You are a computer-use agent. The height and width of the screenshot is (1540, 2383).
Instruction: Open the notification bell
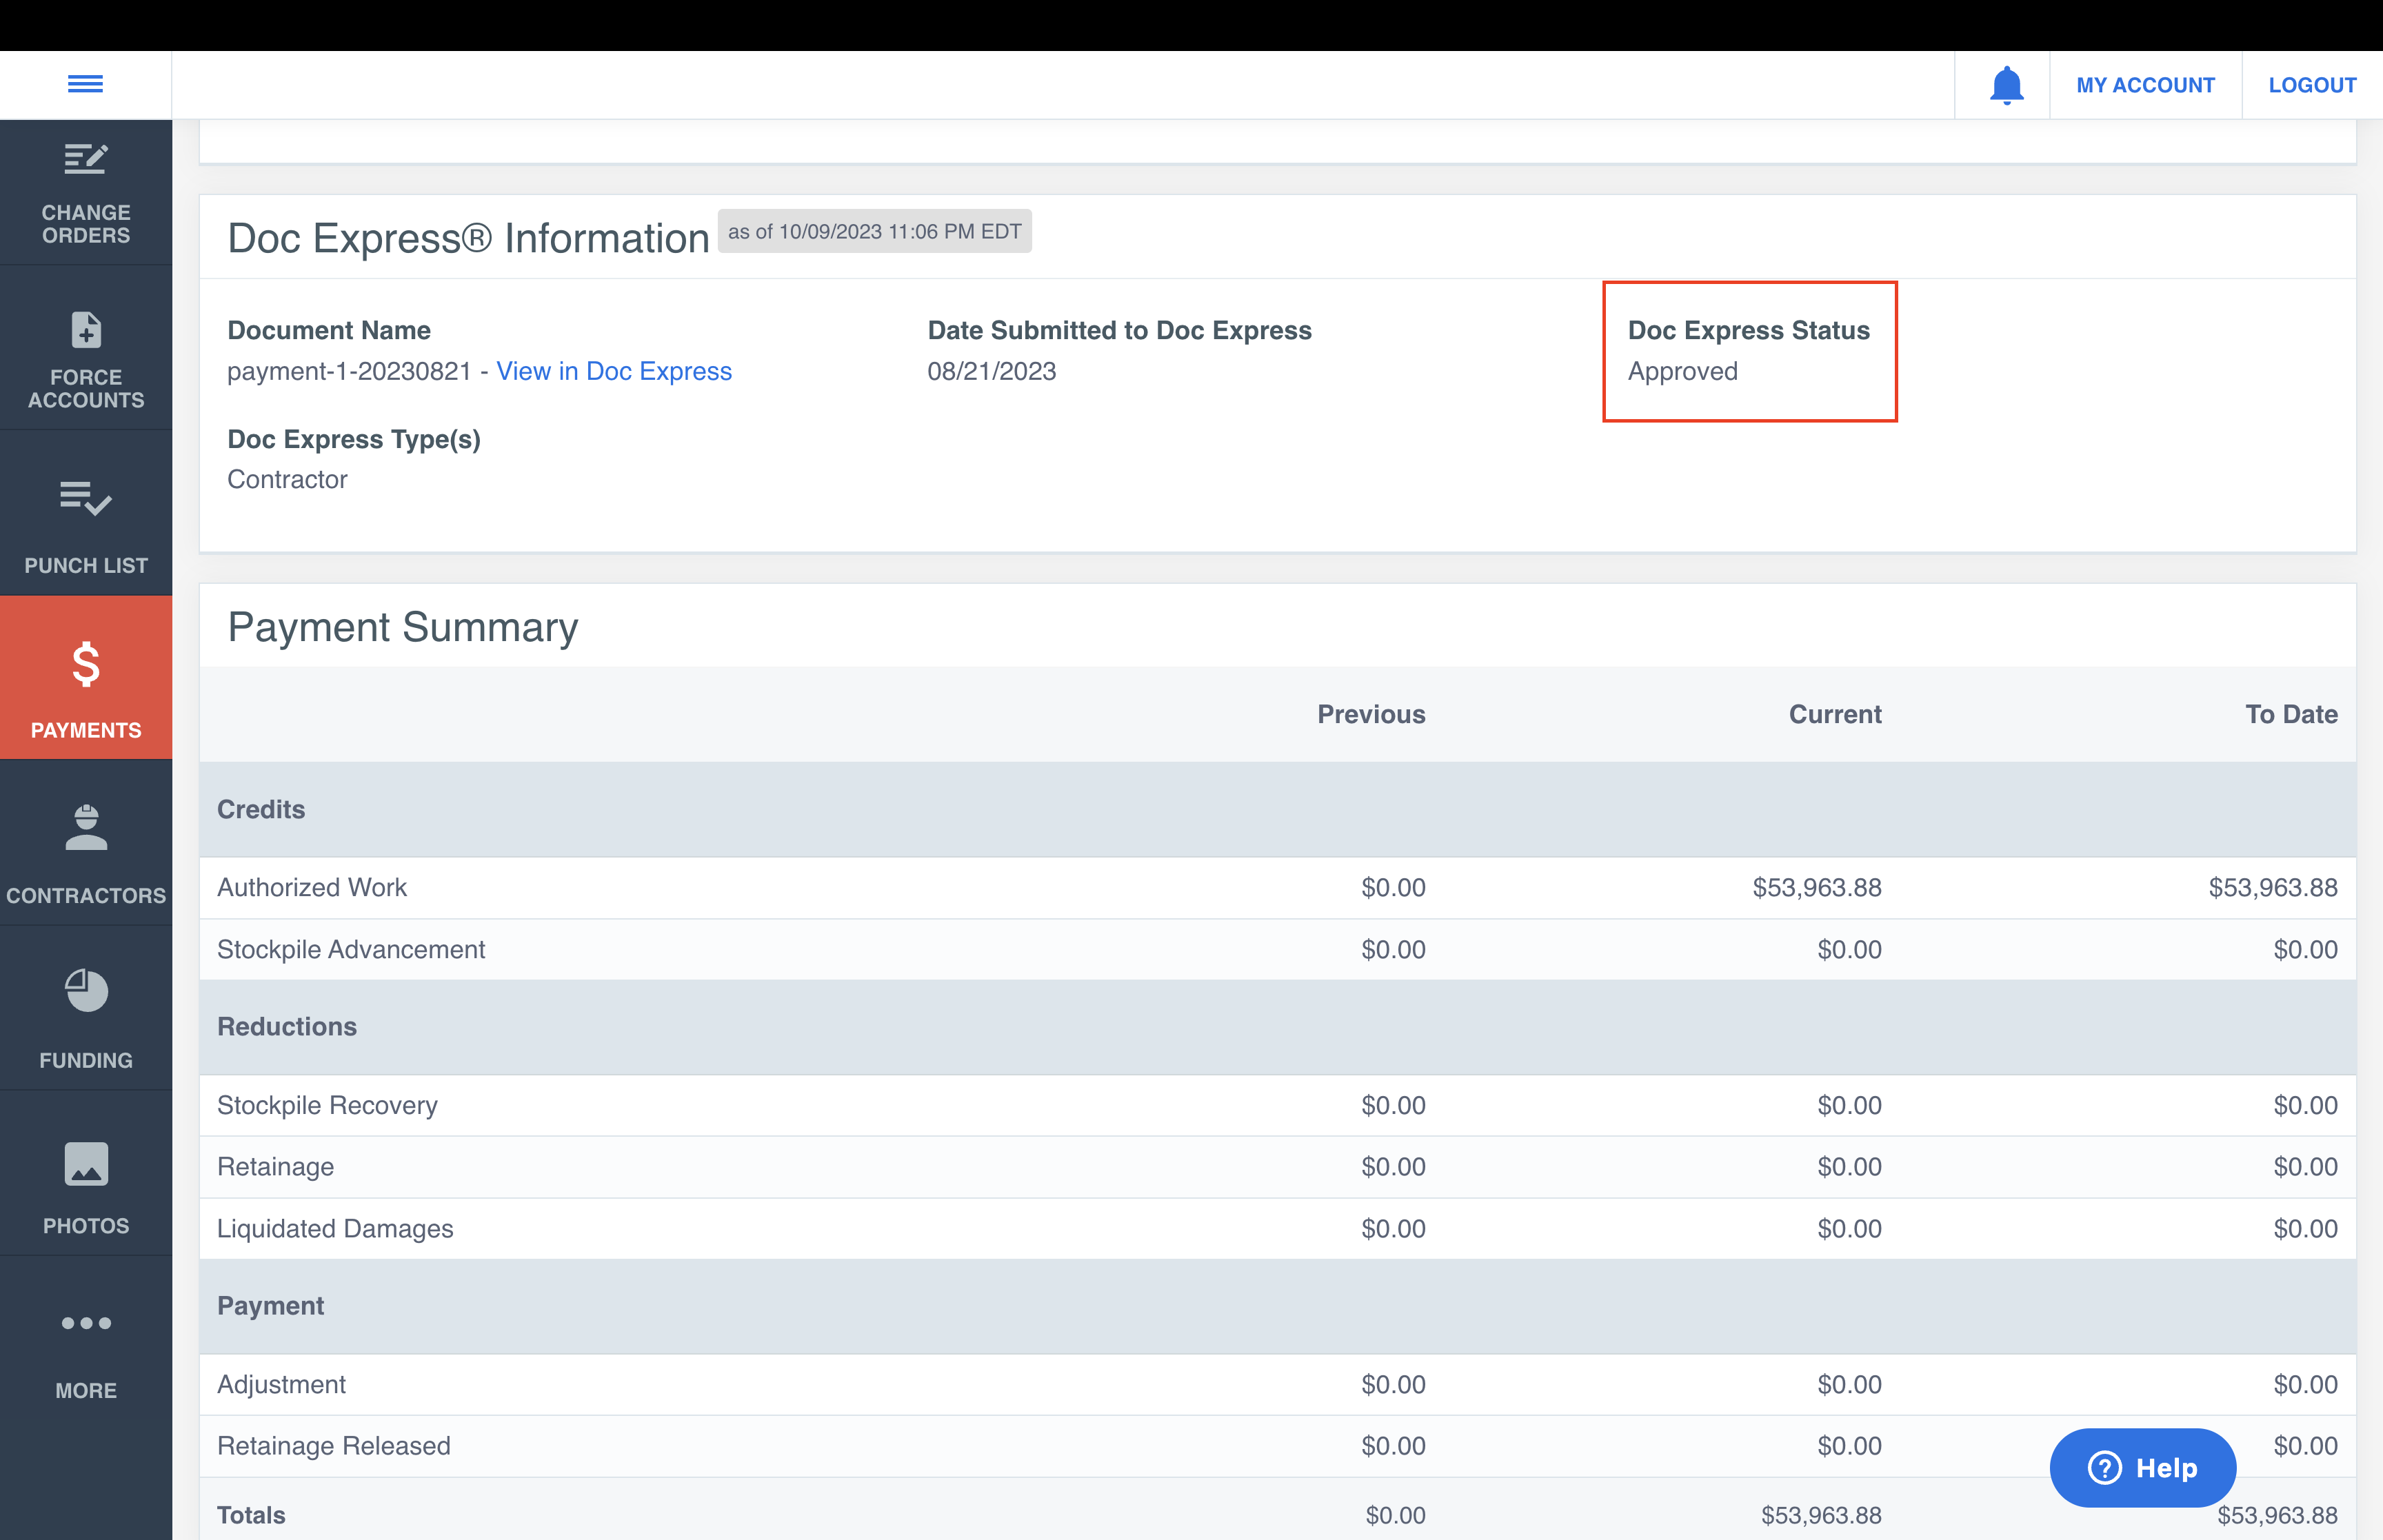coord(2006,84)
